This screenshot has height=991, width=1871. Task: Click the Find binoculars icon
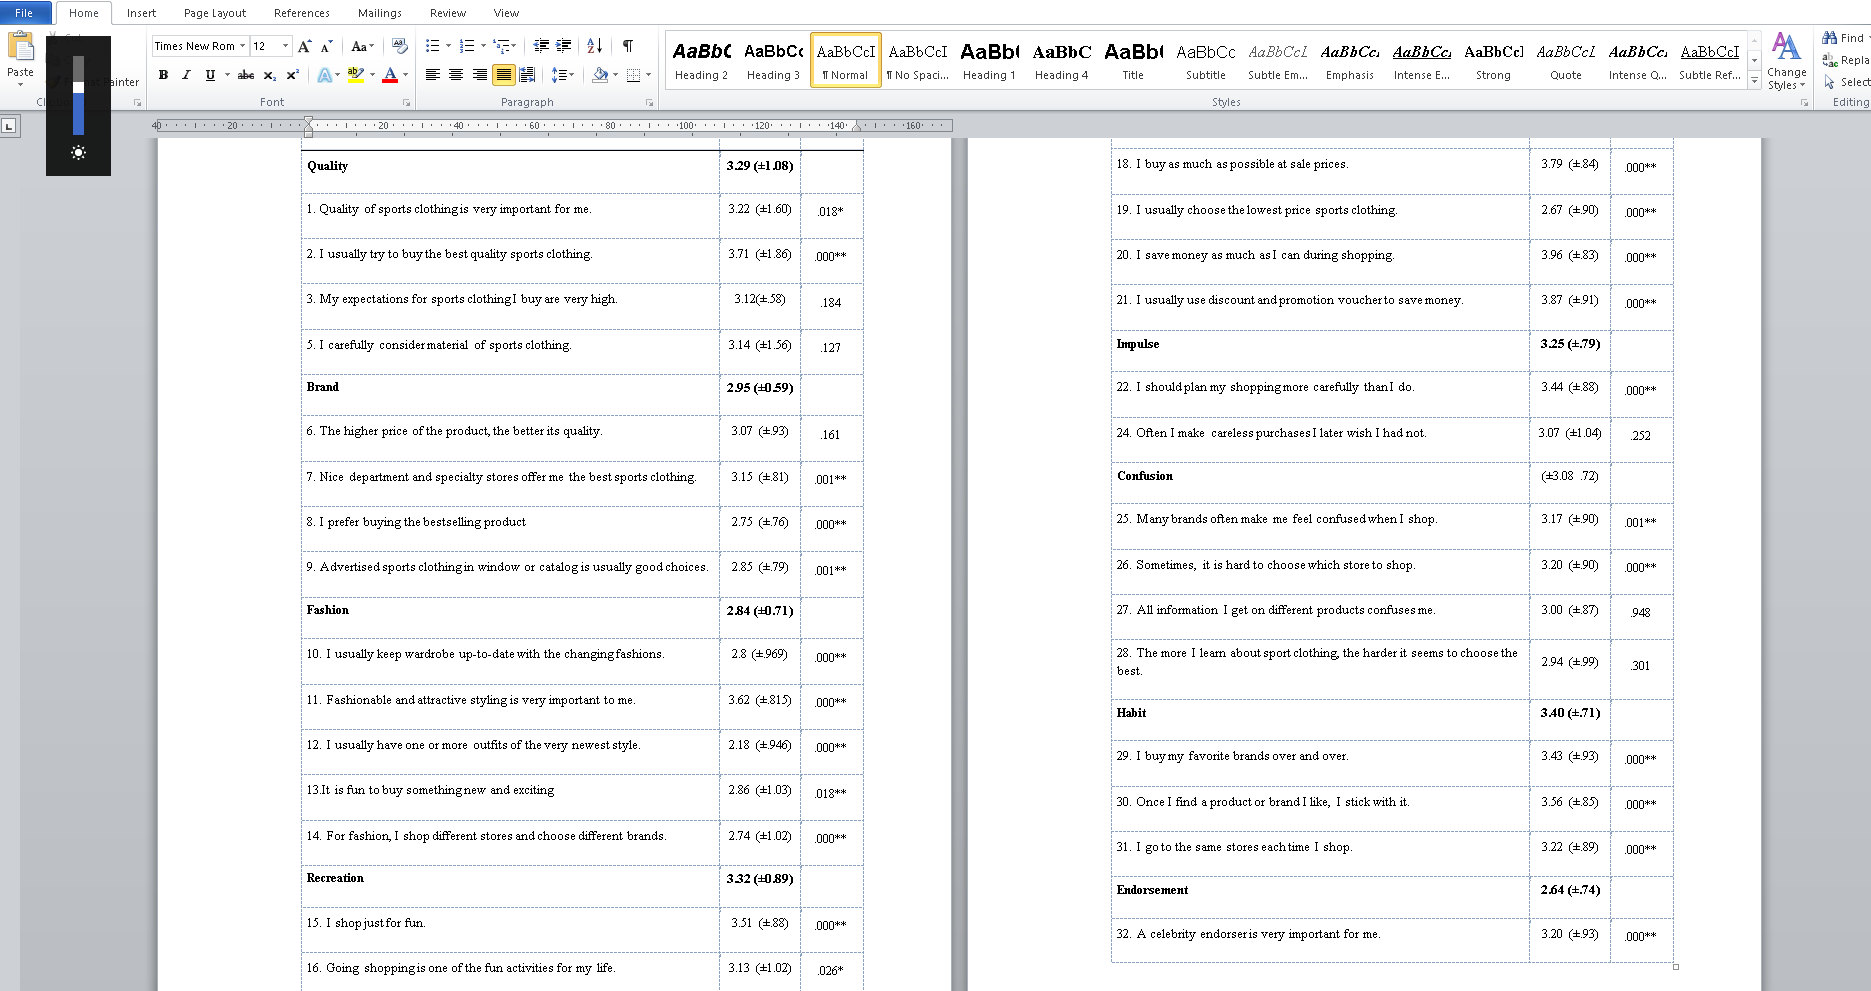coord(1830,38)
